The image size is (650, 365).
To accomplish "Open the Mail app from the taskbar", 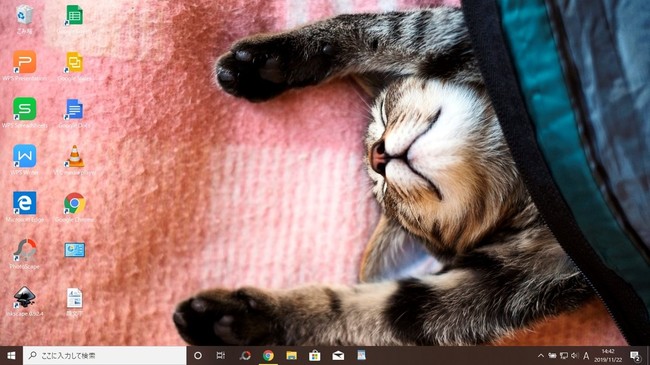I will click(338, 355).
